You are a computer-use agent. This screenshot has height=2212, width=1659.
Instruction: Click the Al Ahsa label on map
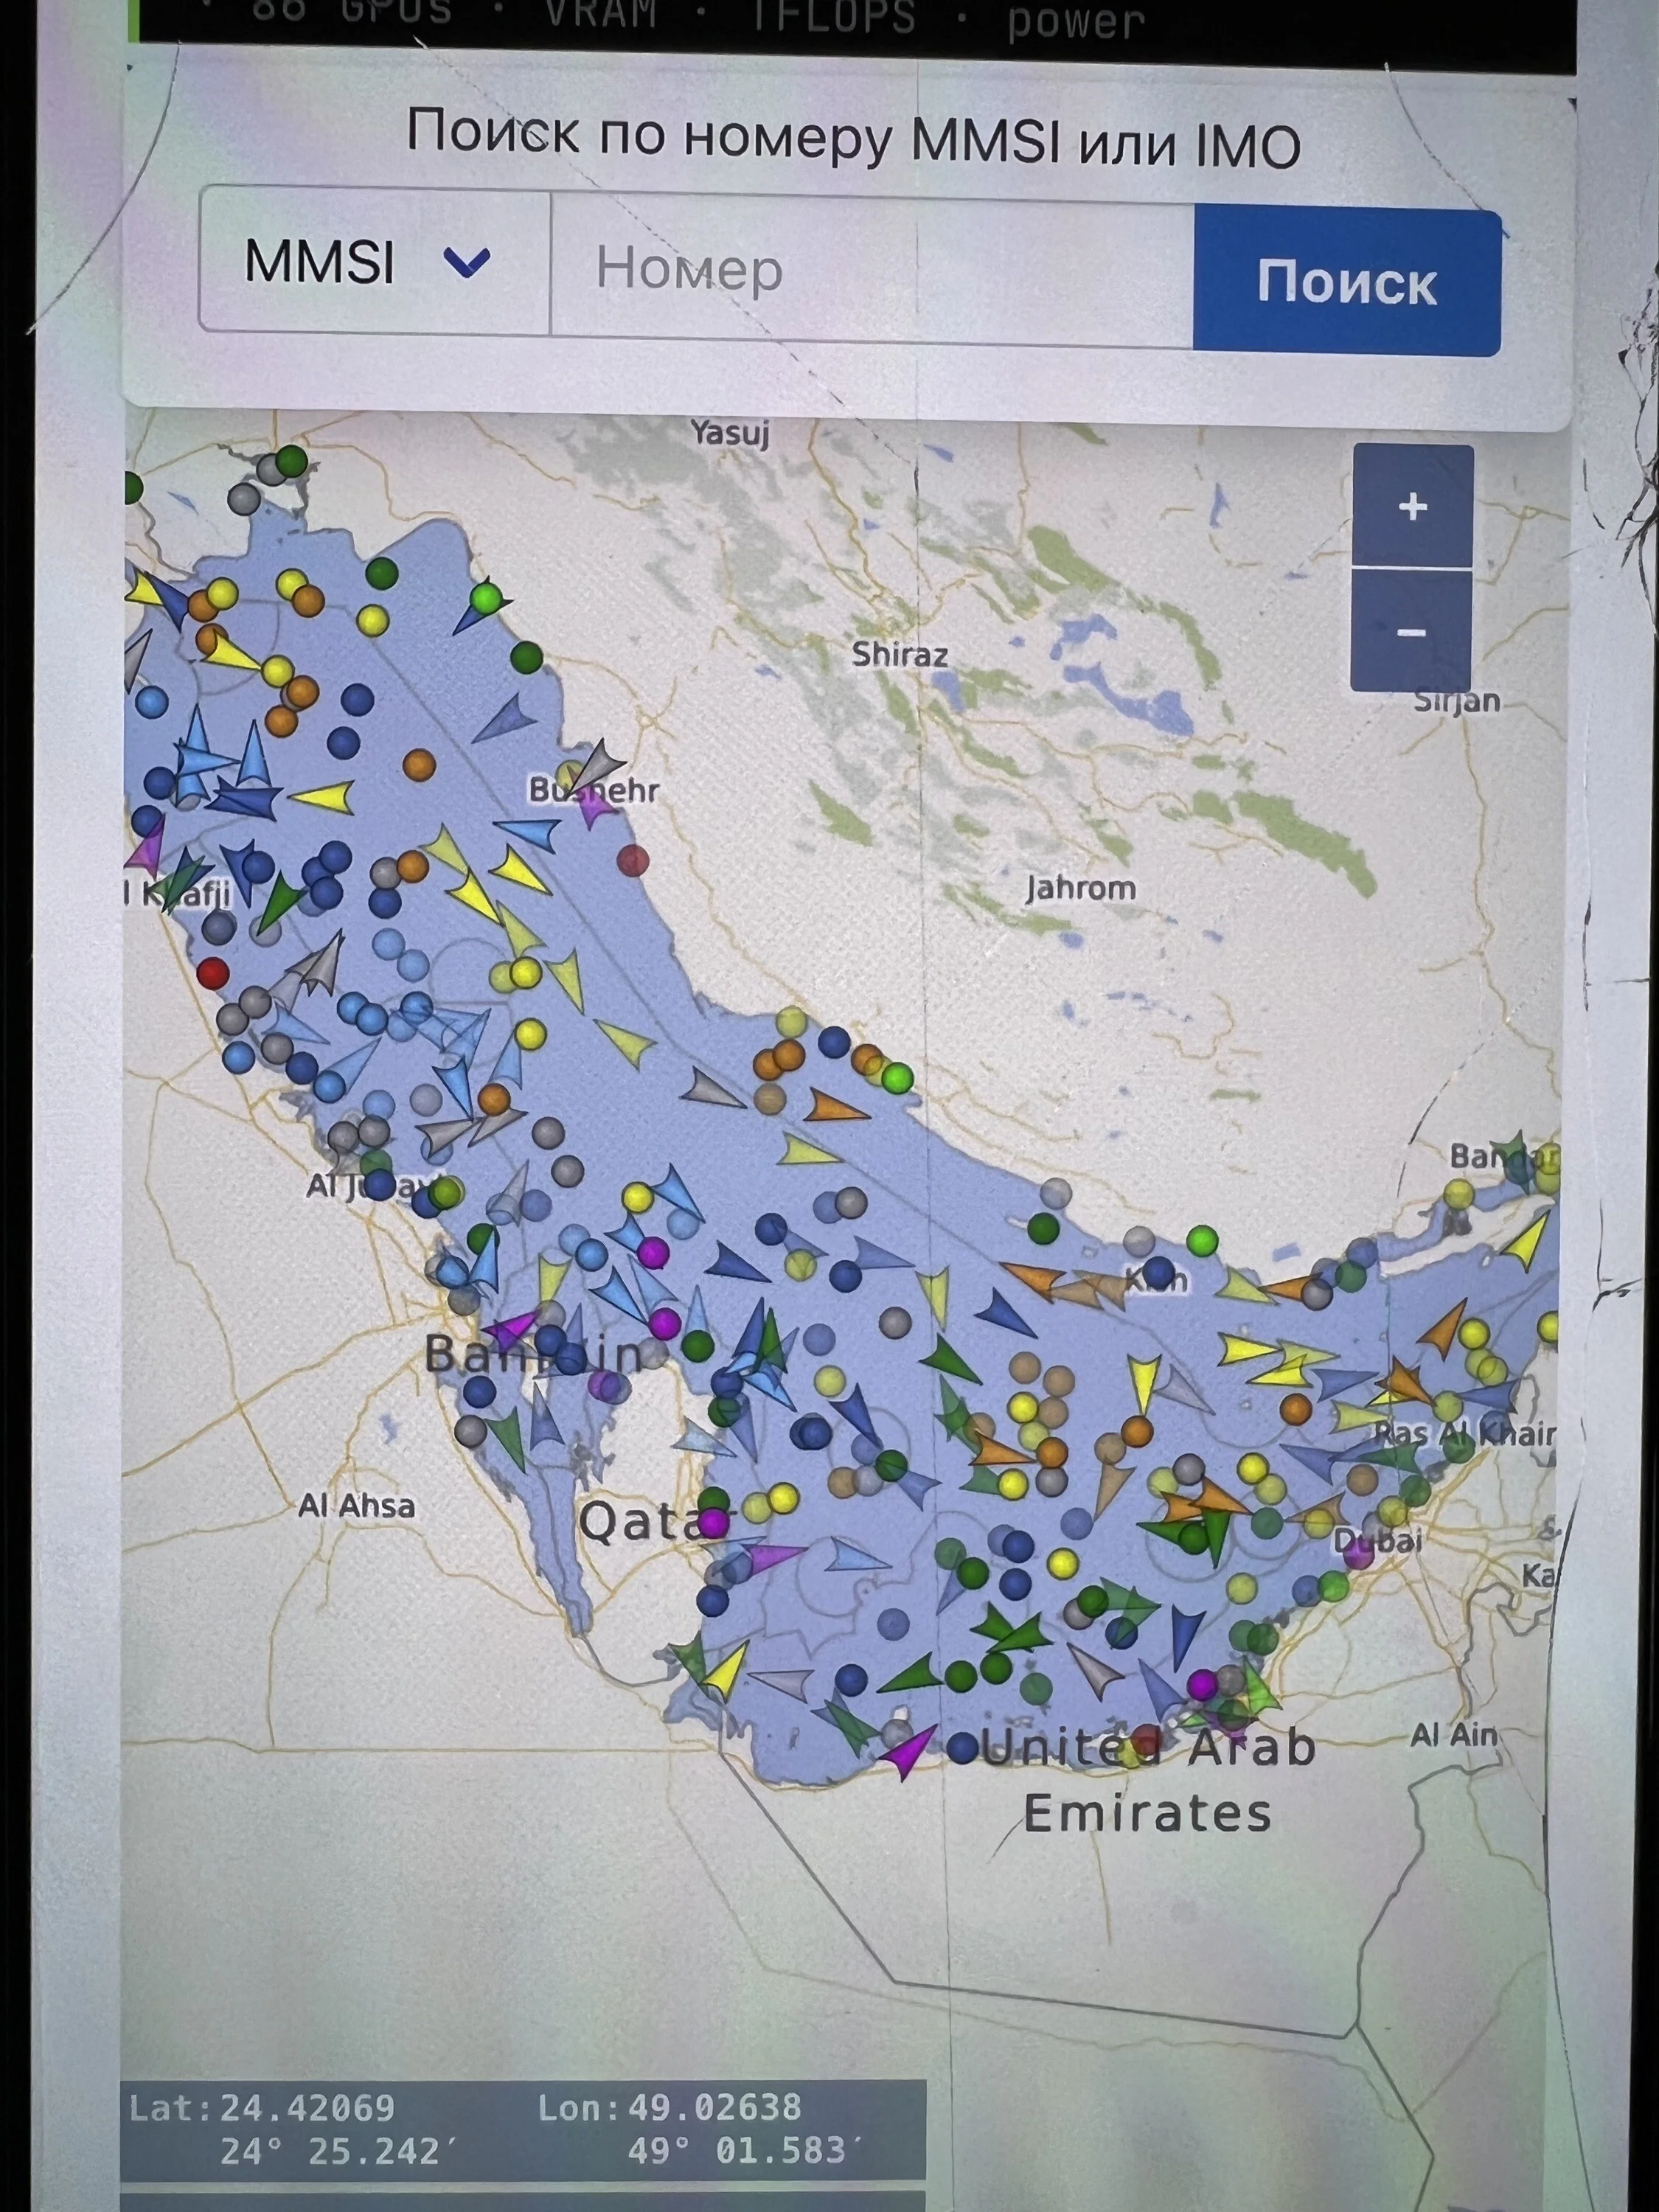click(x=356, y=1505)
